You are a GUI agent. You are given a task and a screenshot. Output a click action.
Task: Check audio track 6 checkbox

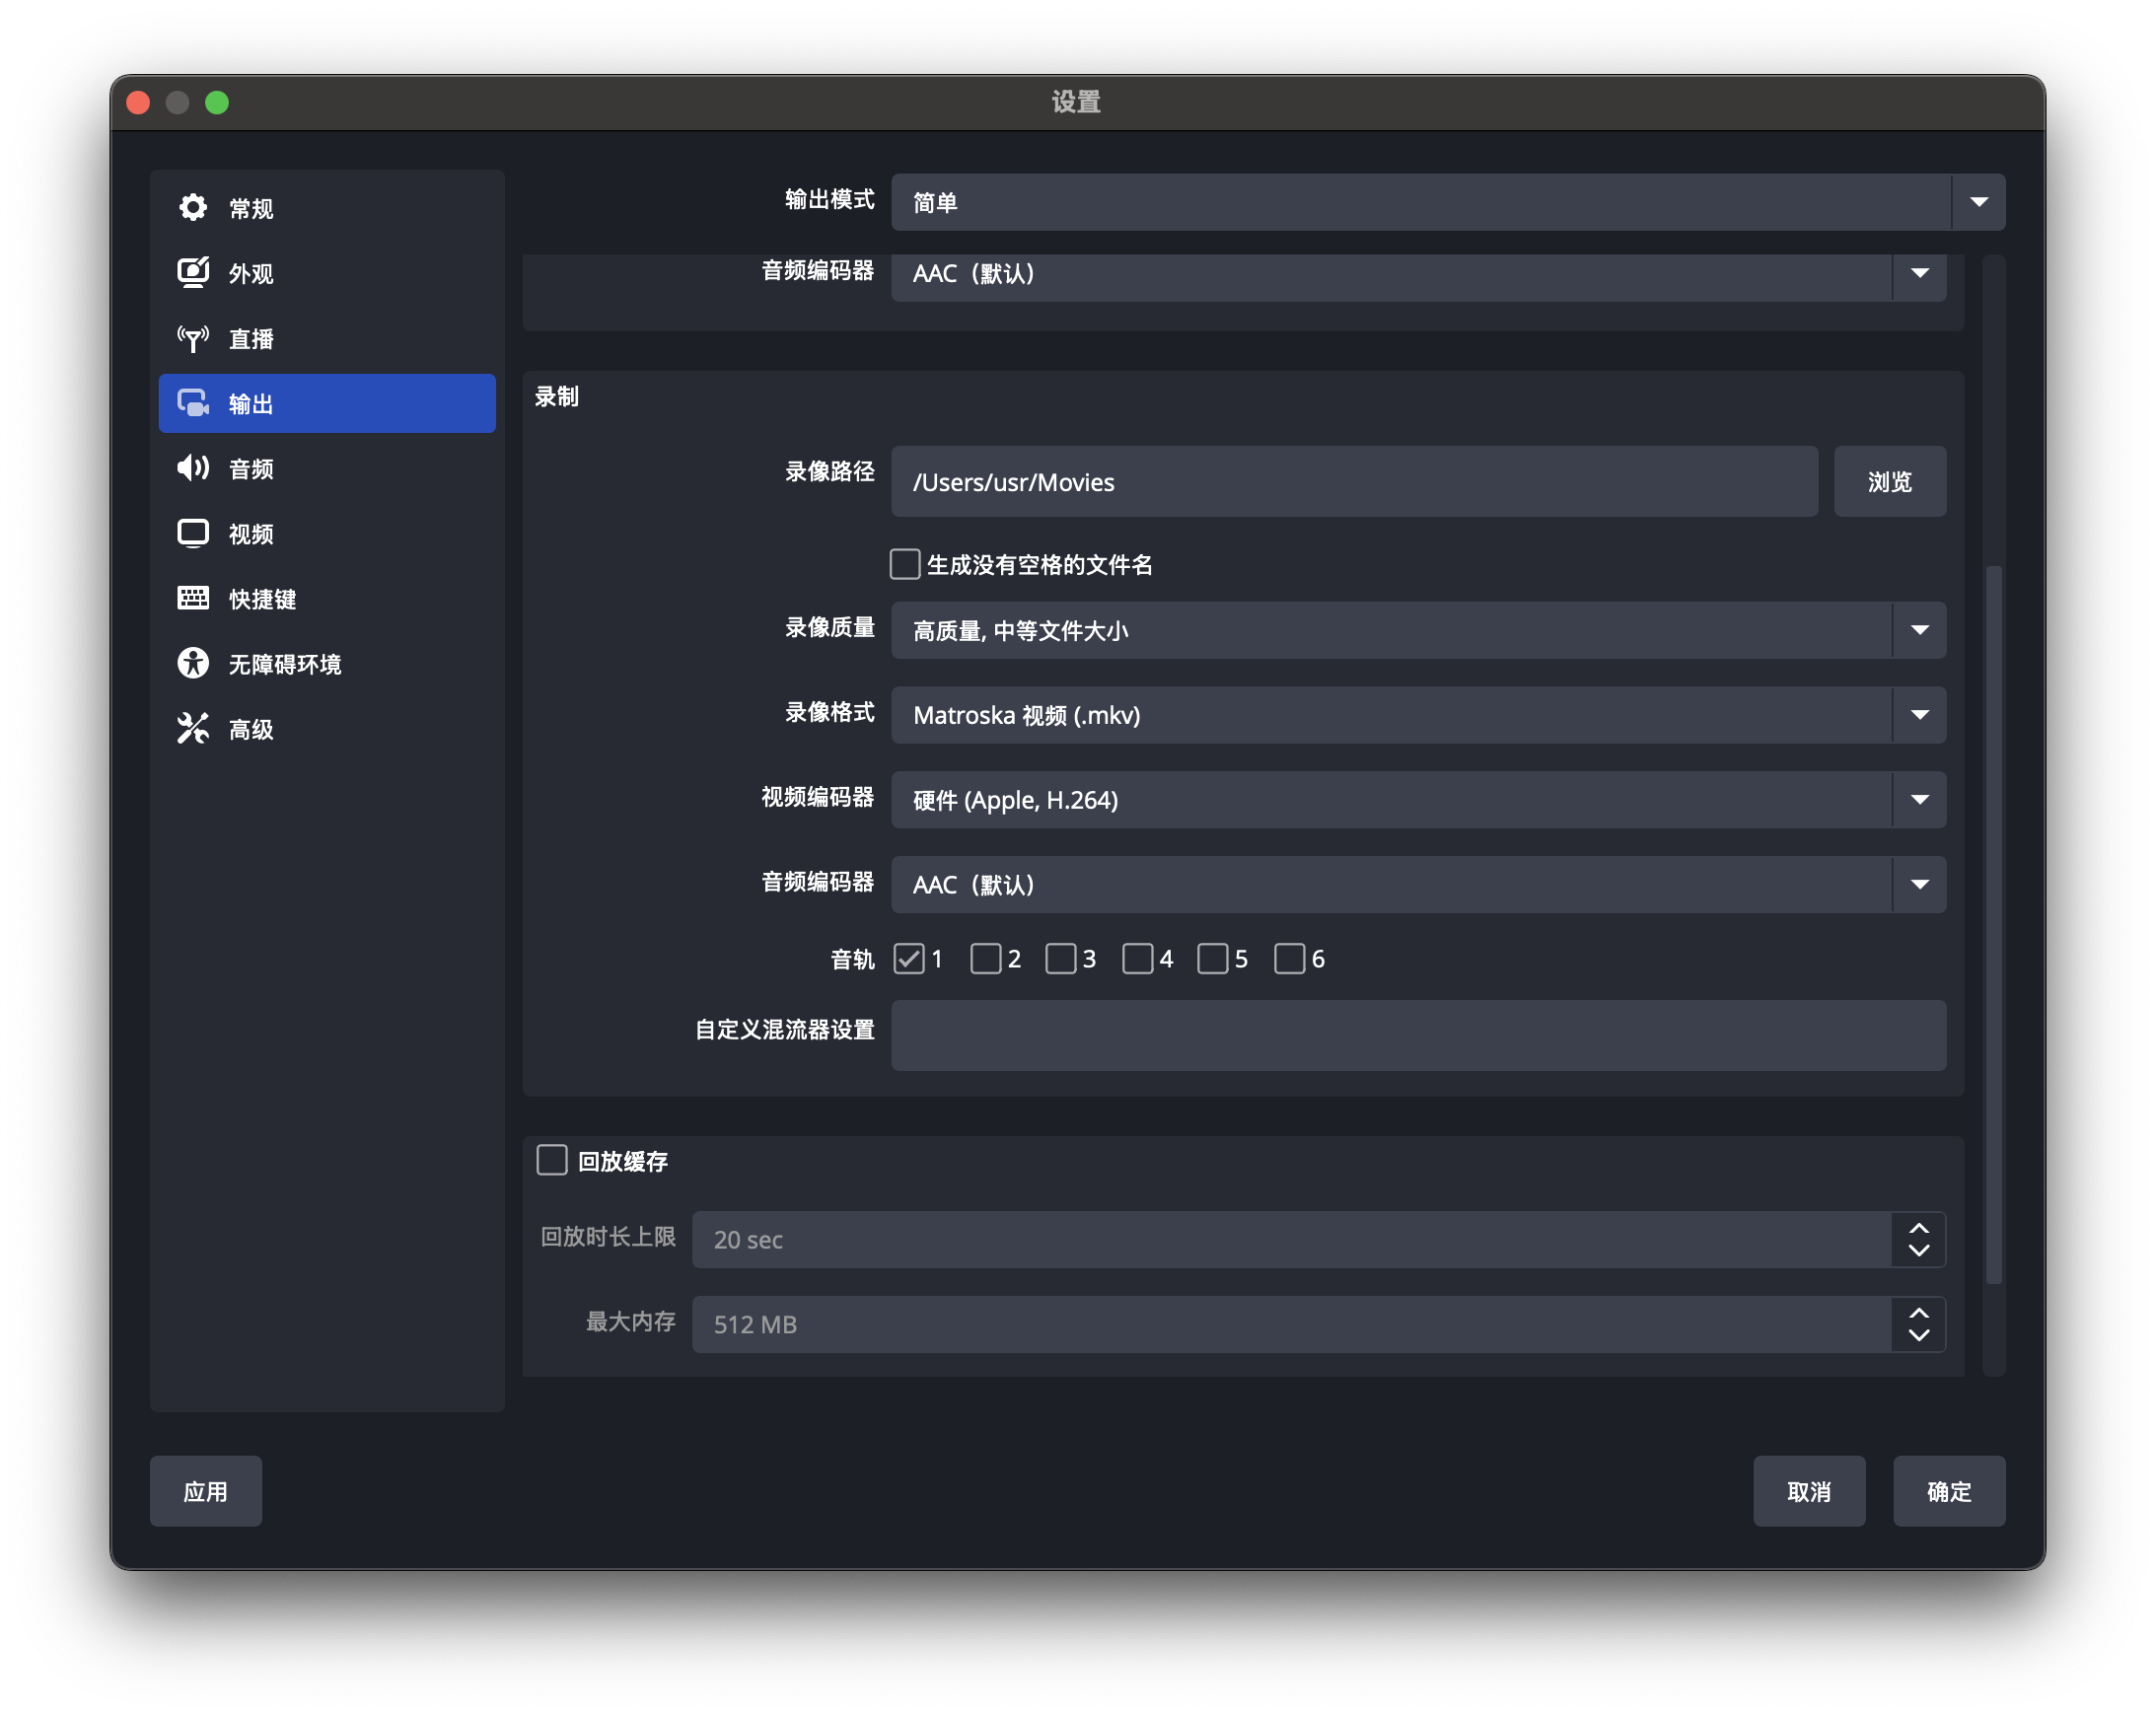[1290, 959]
